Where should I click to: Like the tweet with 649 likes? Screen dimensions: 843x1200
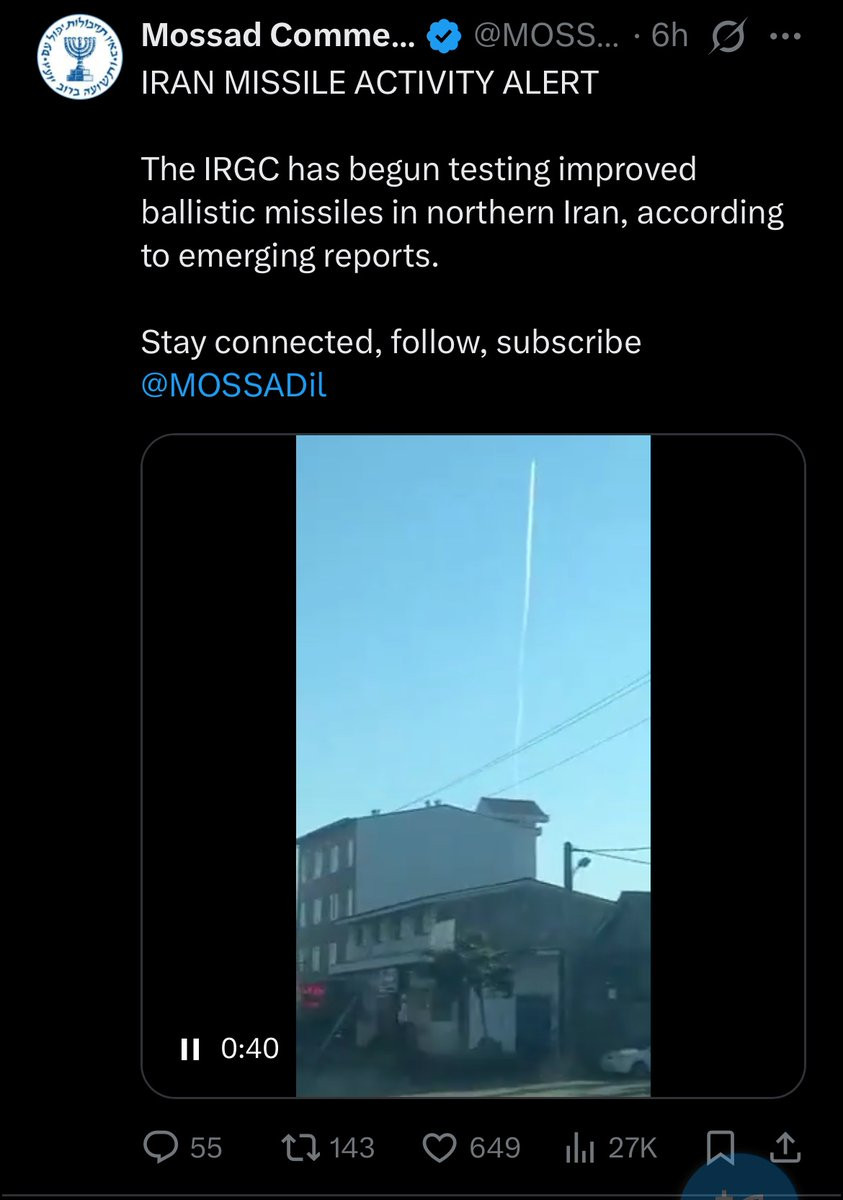(440, 1146)
